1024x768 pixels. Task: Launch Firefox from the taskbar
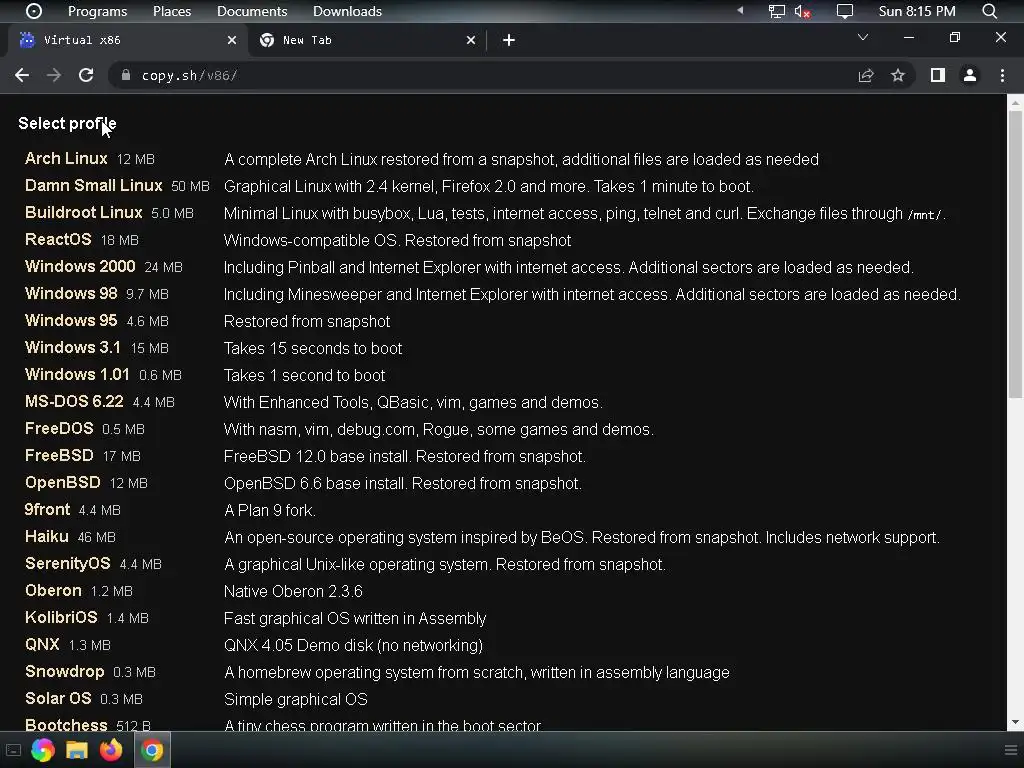point(110,750)
